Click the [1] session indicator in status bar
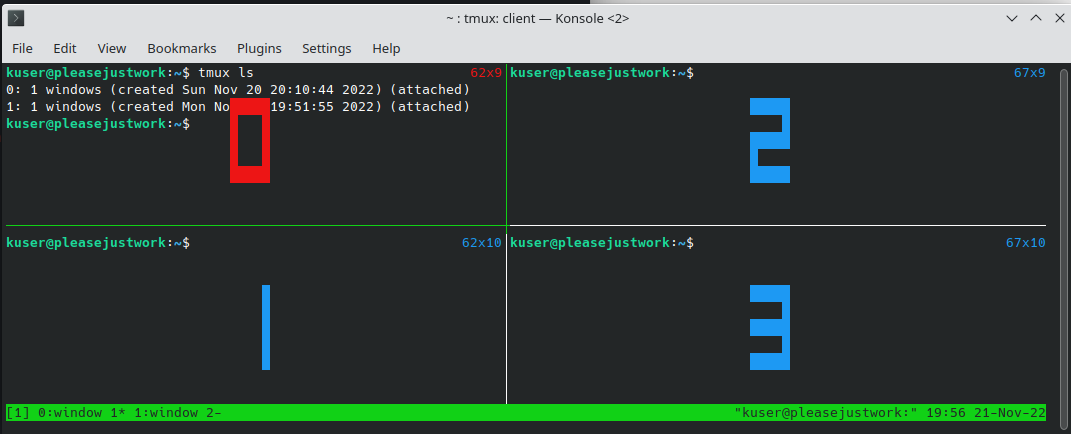This screenshot has width=1071, height=434. pos(18,413)
